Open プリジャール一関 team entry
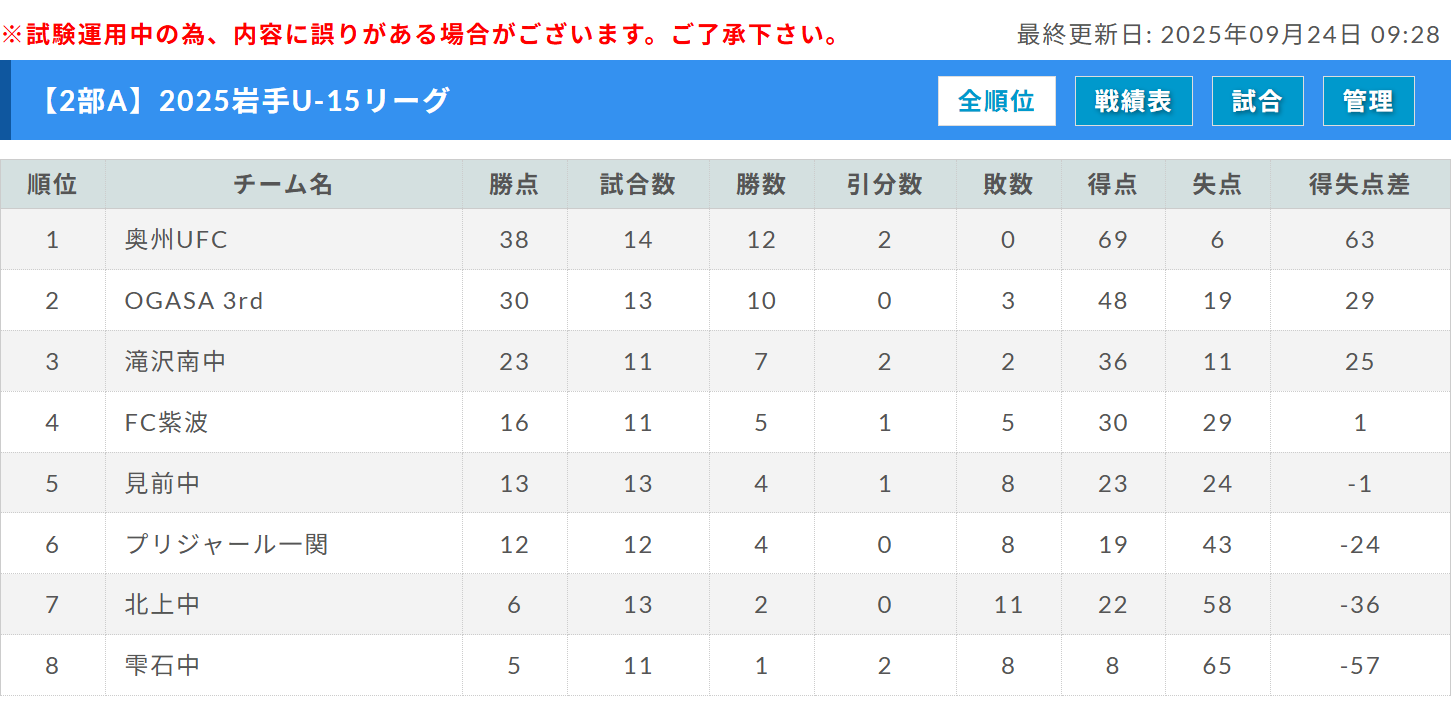This screenshot has height=711, width=1456. click(x=226, y=545)
